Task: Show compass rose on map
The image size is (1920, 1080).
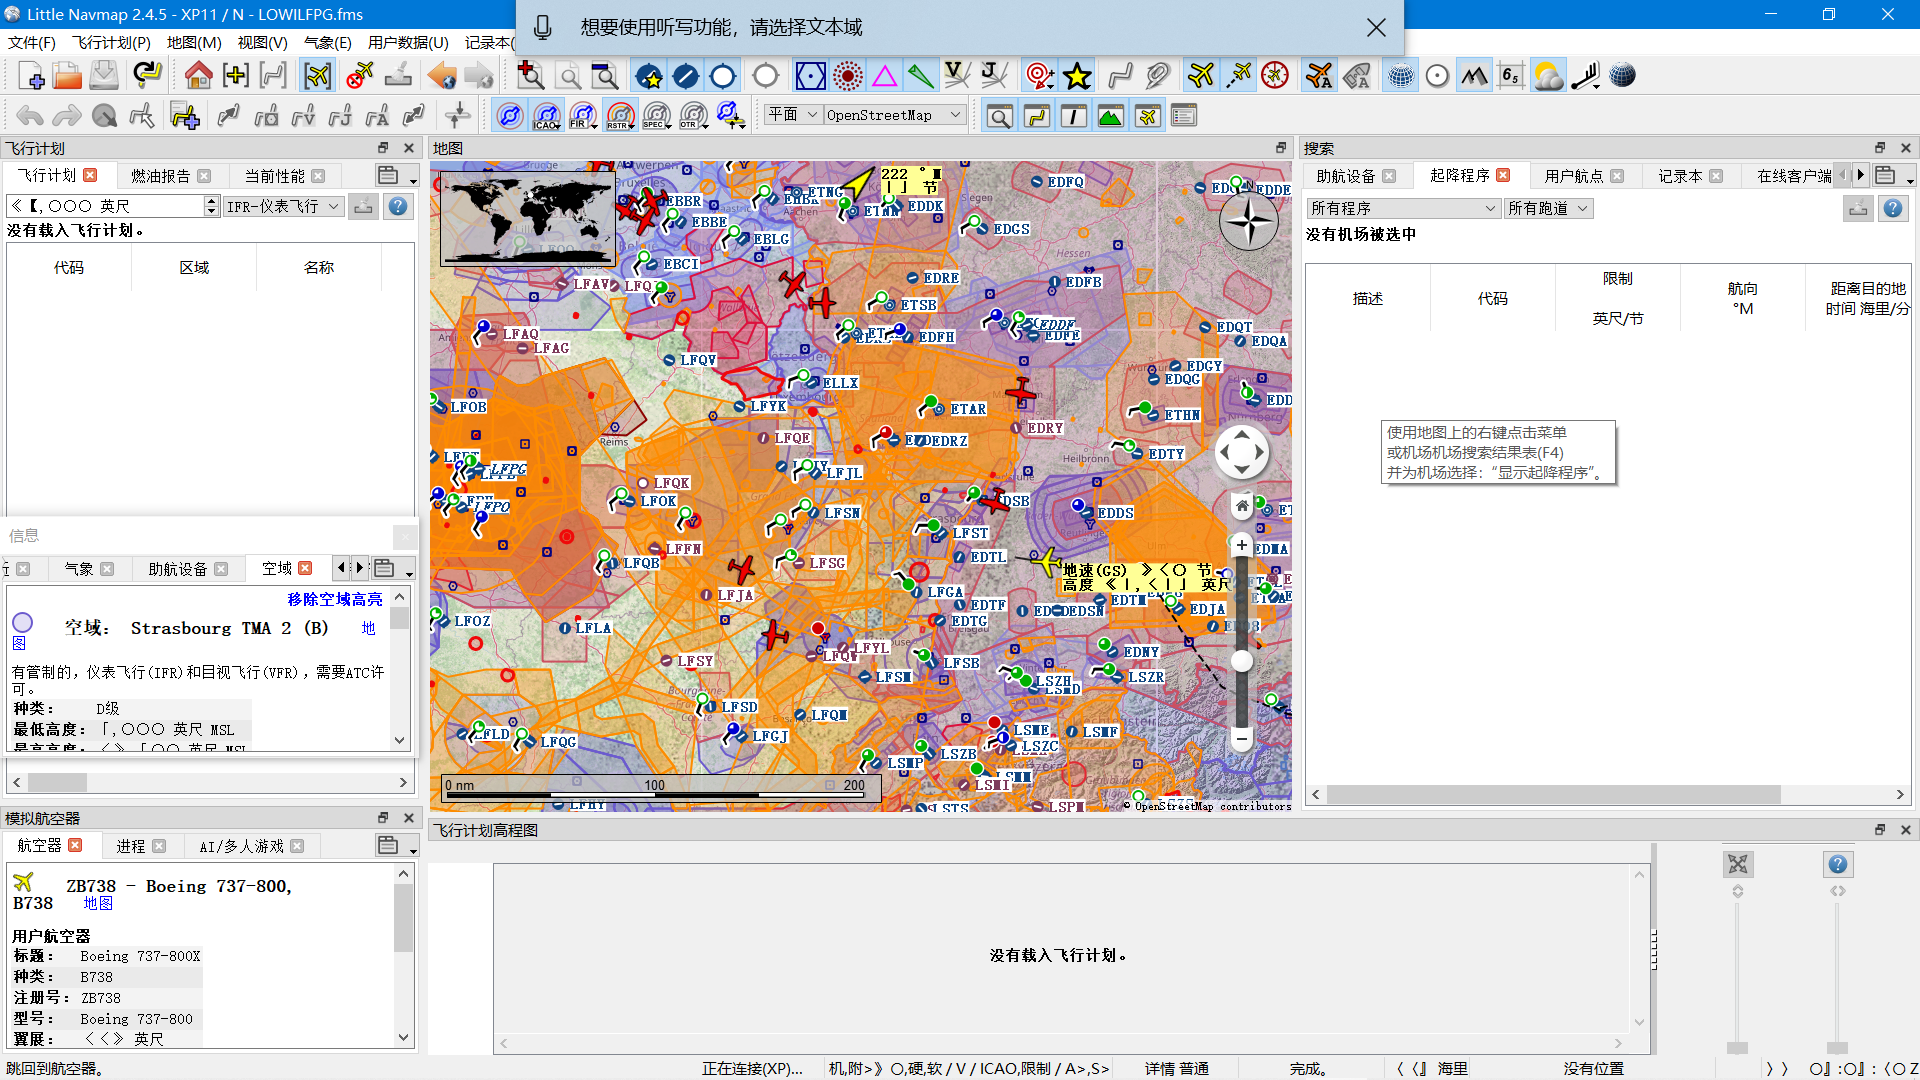Action: point(1275,76)
